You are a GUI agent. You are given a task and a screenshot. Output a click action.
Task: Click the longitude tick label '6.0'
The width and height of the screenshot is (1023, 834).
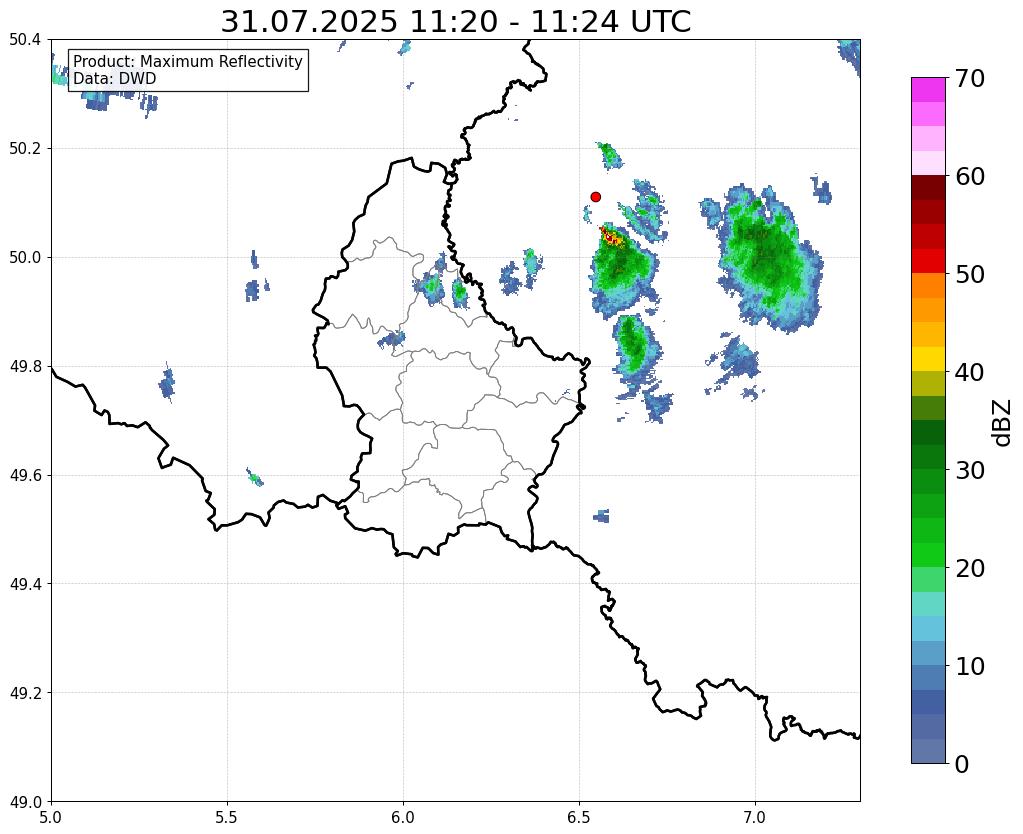pos(403,817)
